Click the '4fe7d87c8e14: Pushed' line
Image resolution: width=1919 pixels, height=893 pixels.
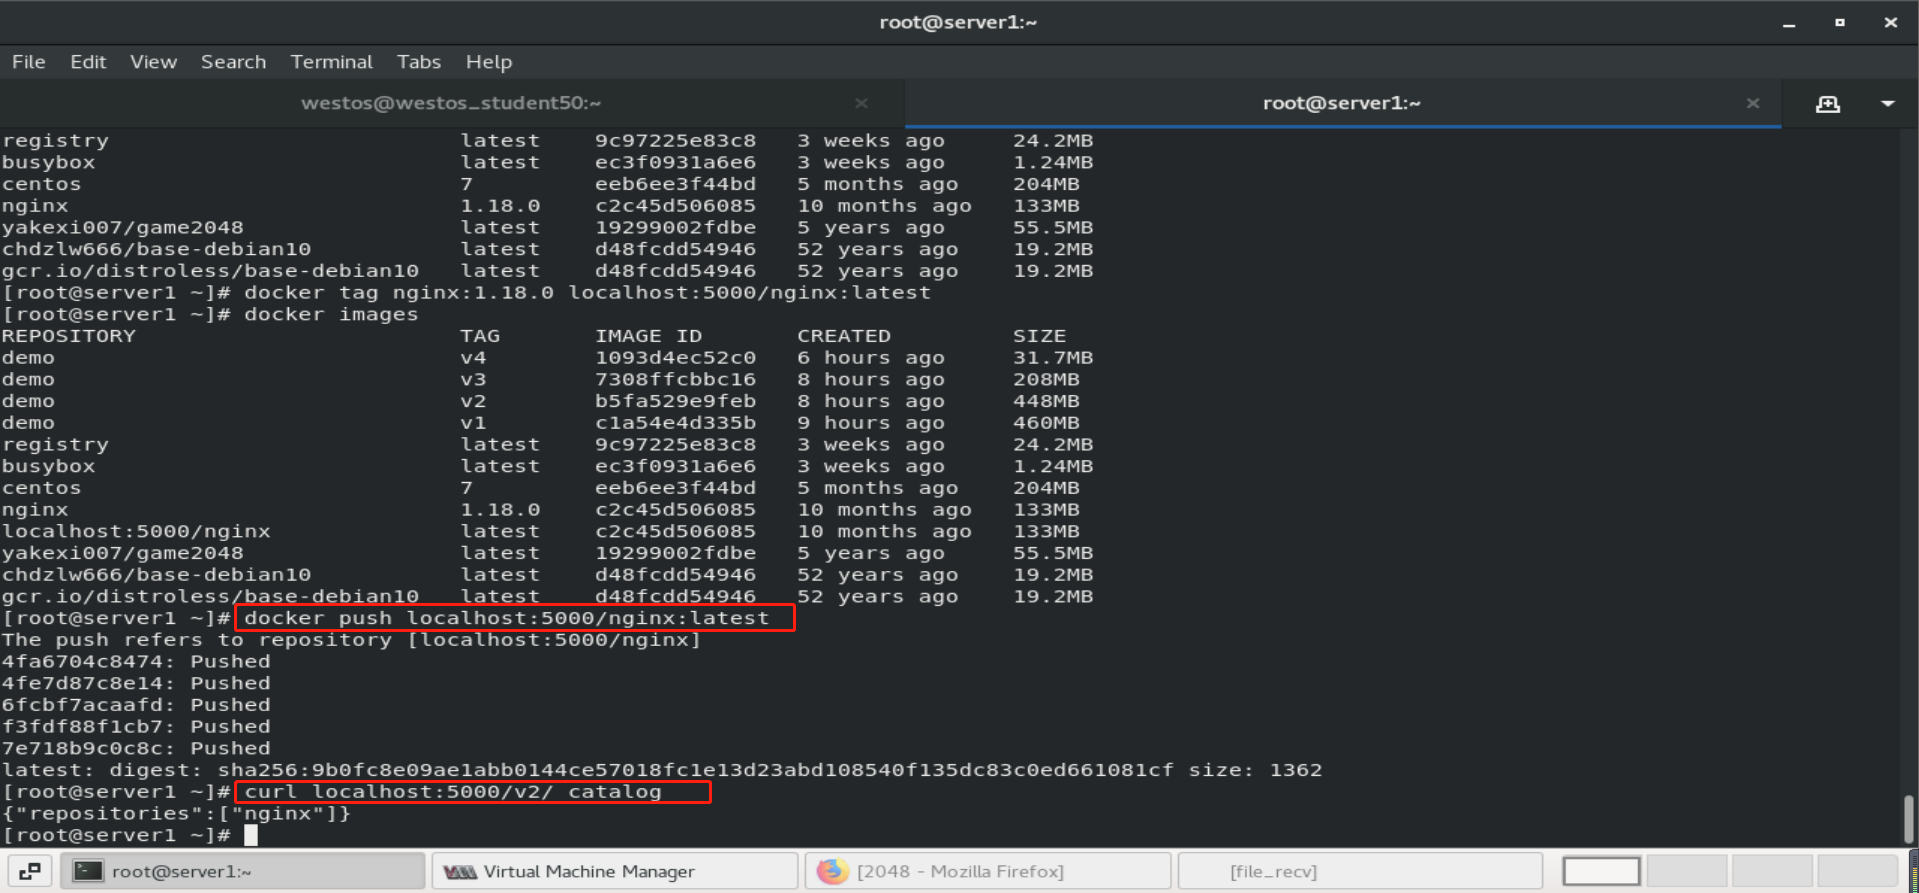136,684
